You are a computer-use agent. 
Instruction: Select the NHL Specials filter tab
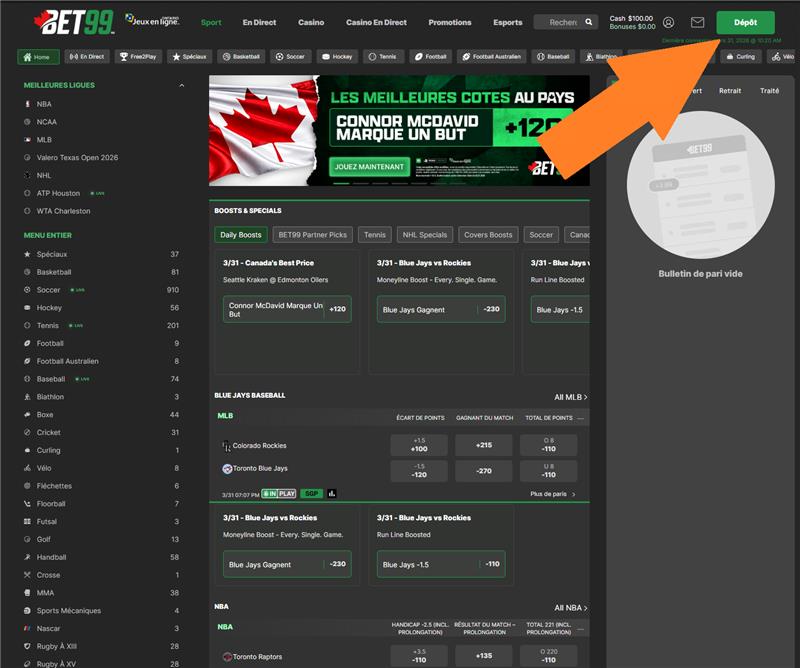pos(423,235)
